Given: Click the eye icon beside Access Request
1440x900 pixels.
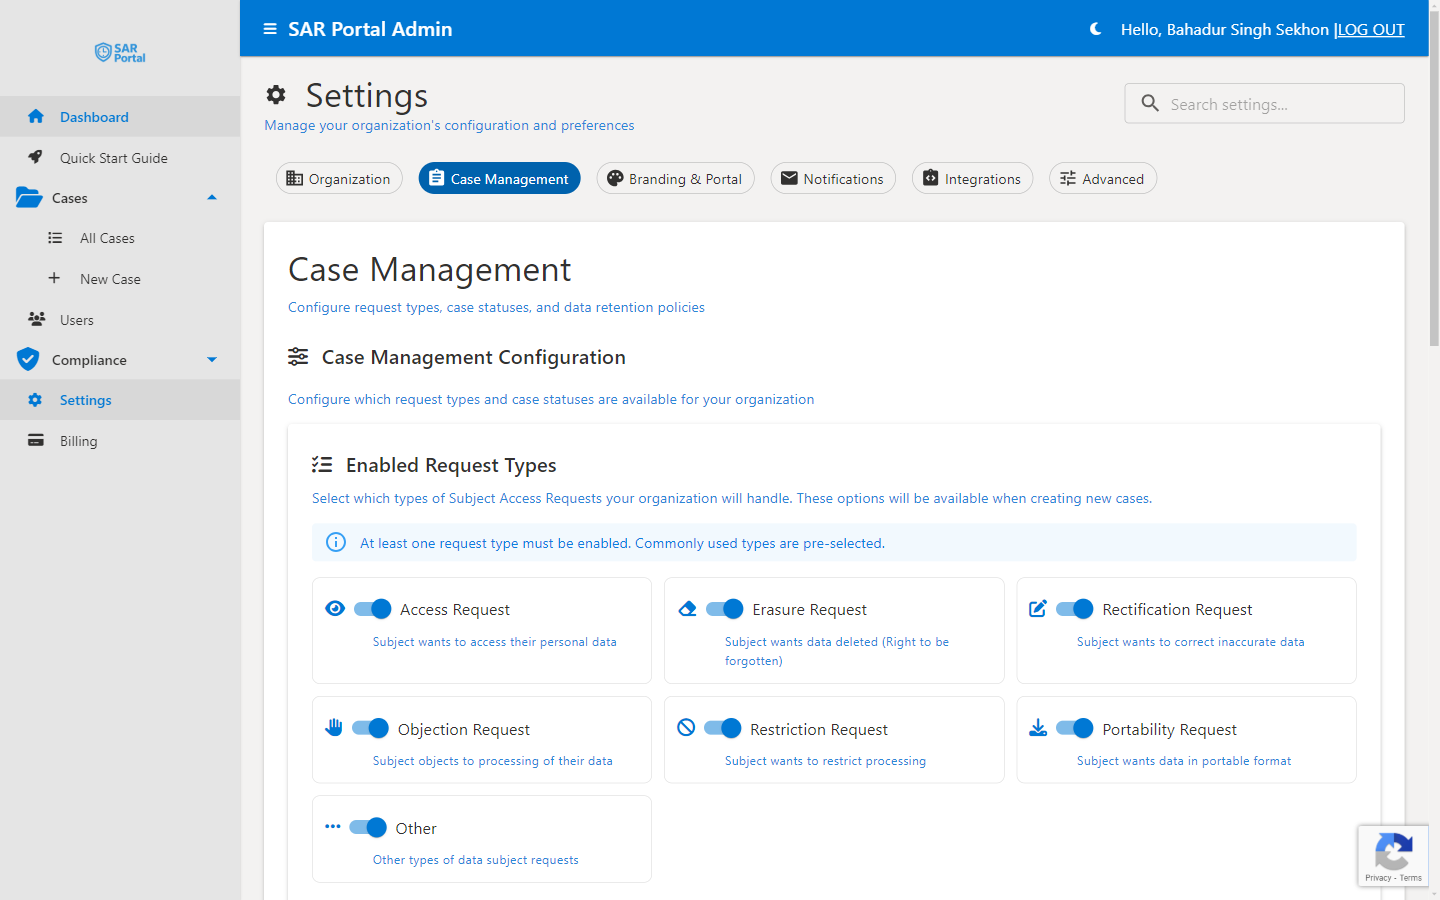Looking at the screenshot, I should (334, 608).
